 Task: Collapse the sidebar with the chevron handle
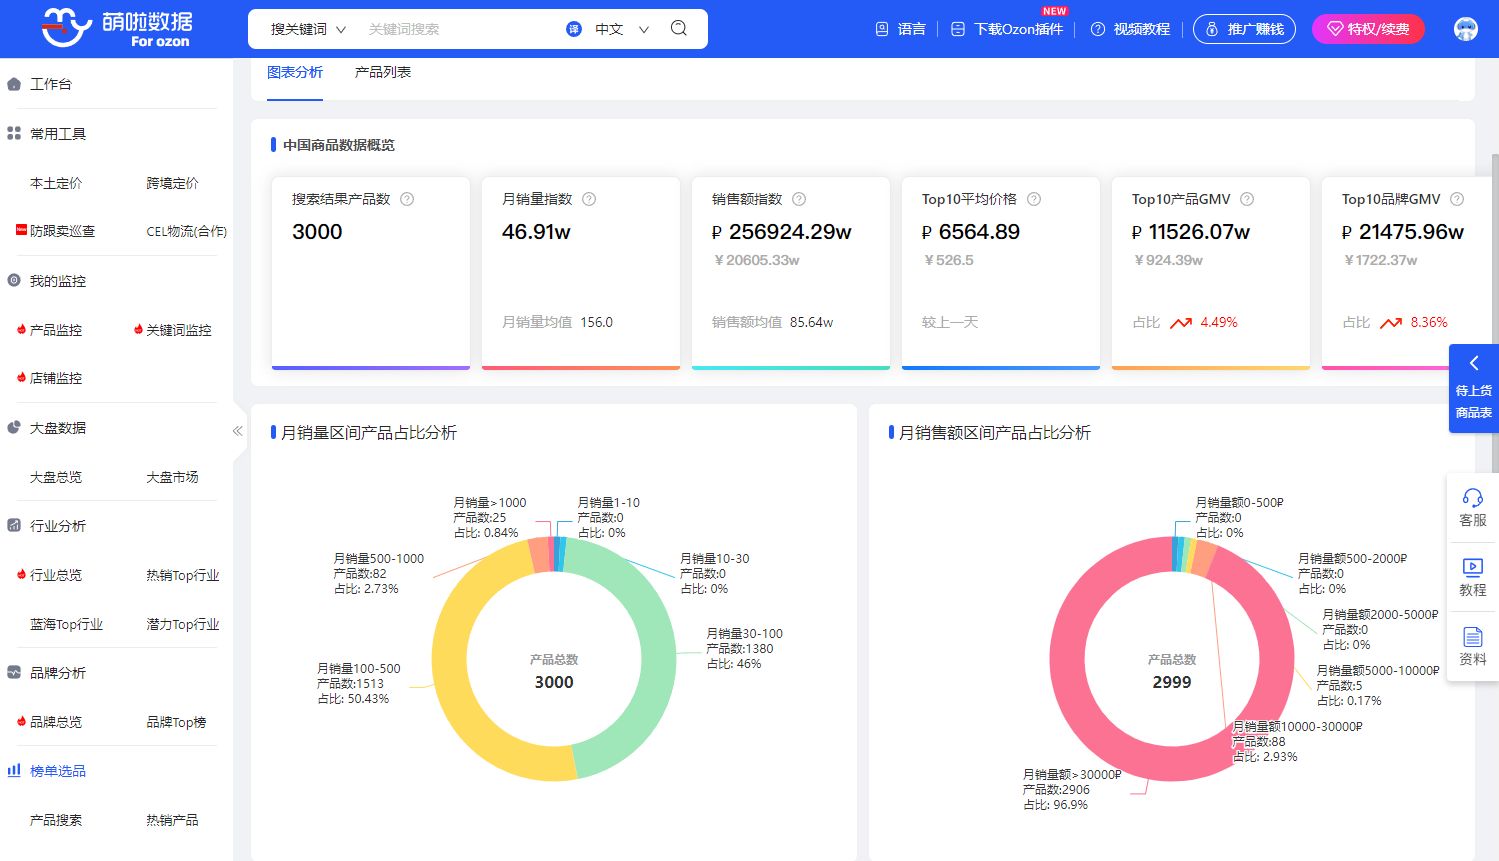(238, 431)
